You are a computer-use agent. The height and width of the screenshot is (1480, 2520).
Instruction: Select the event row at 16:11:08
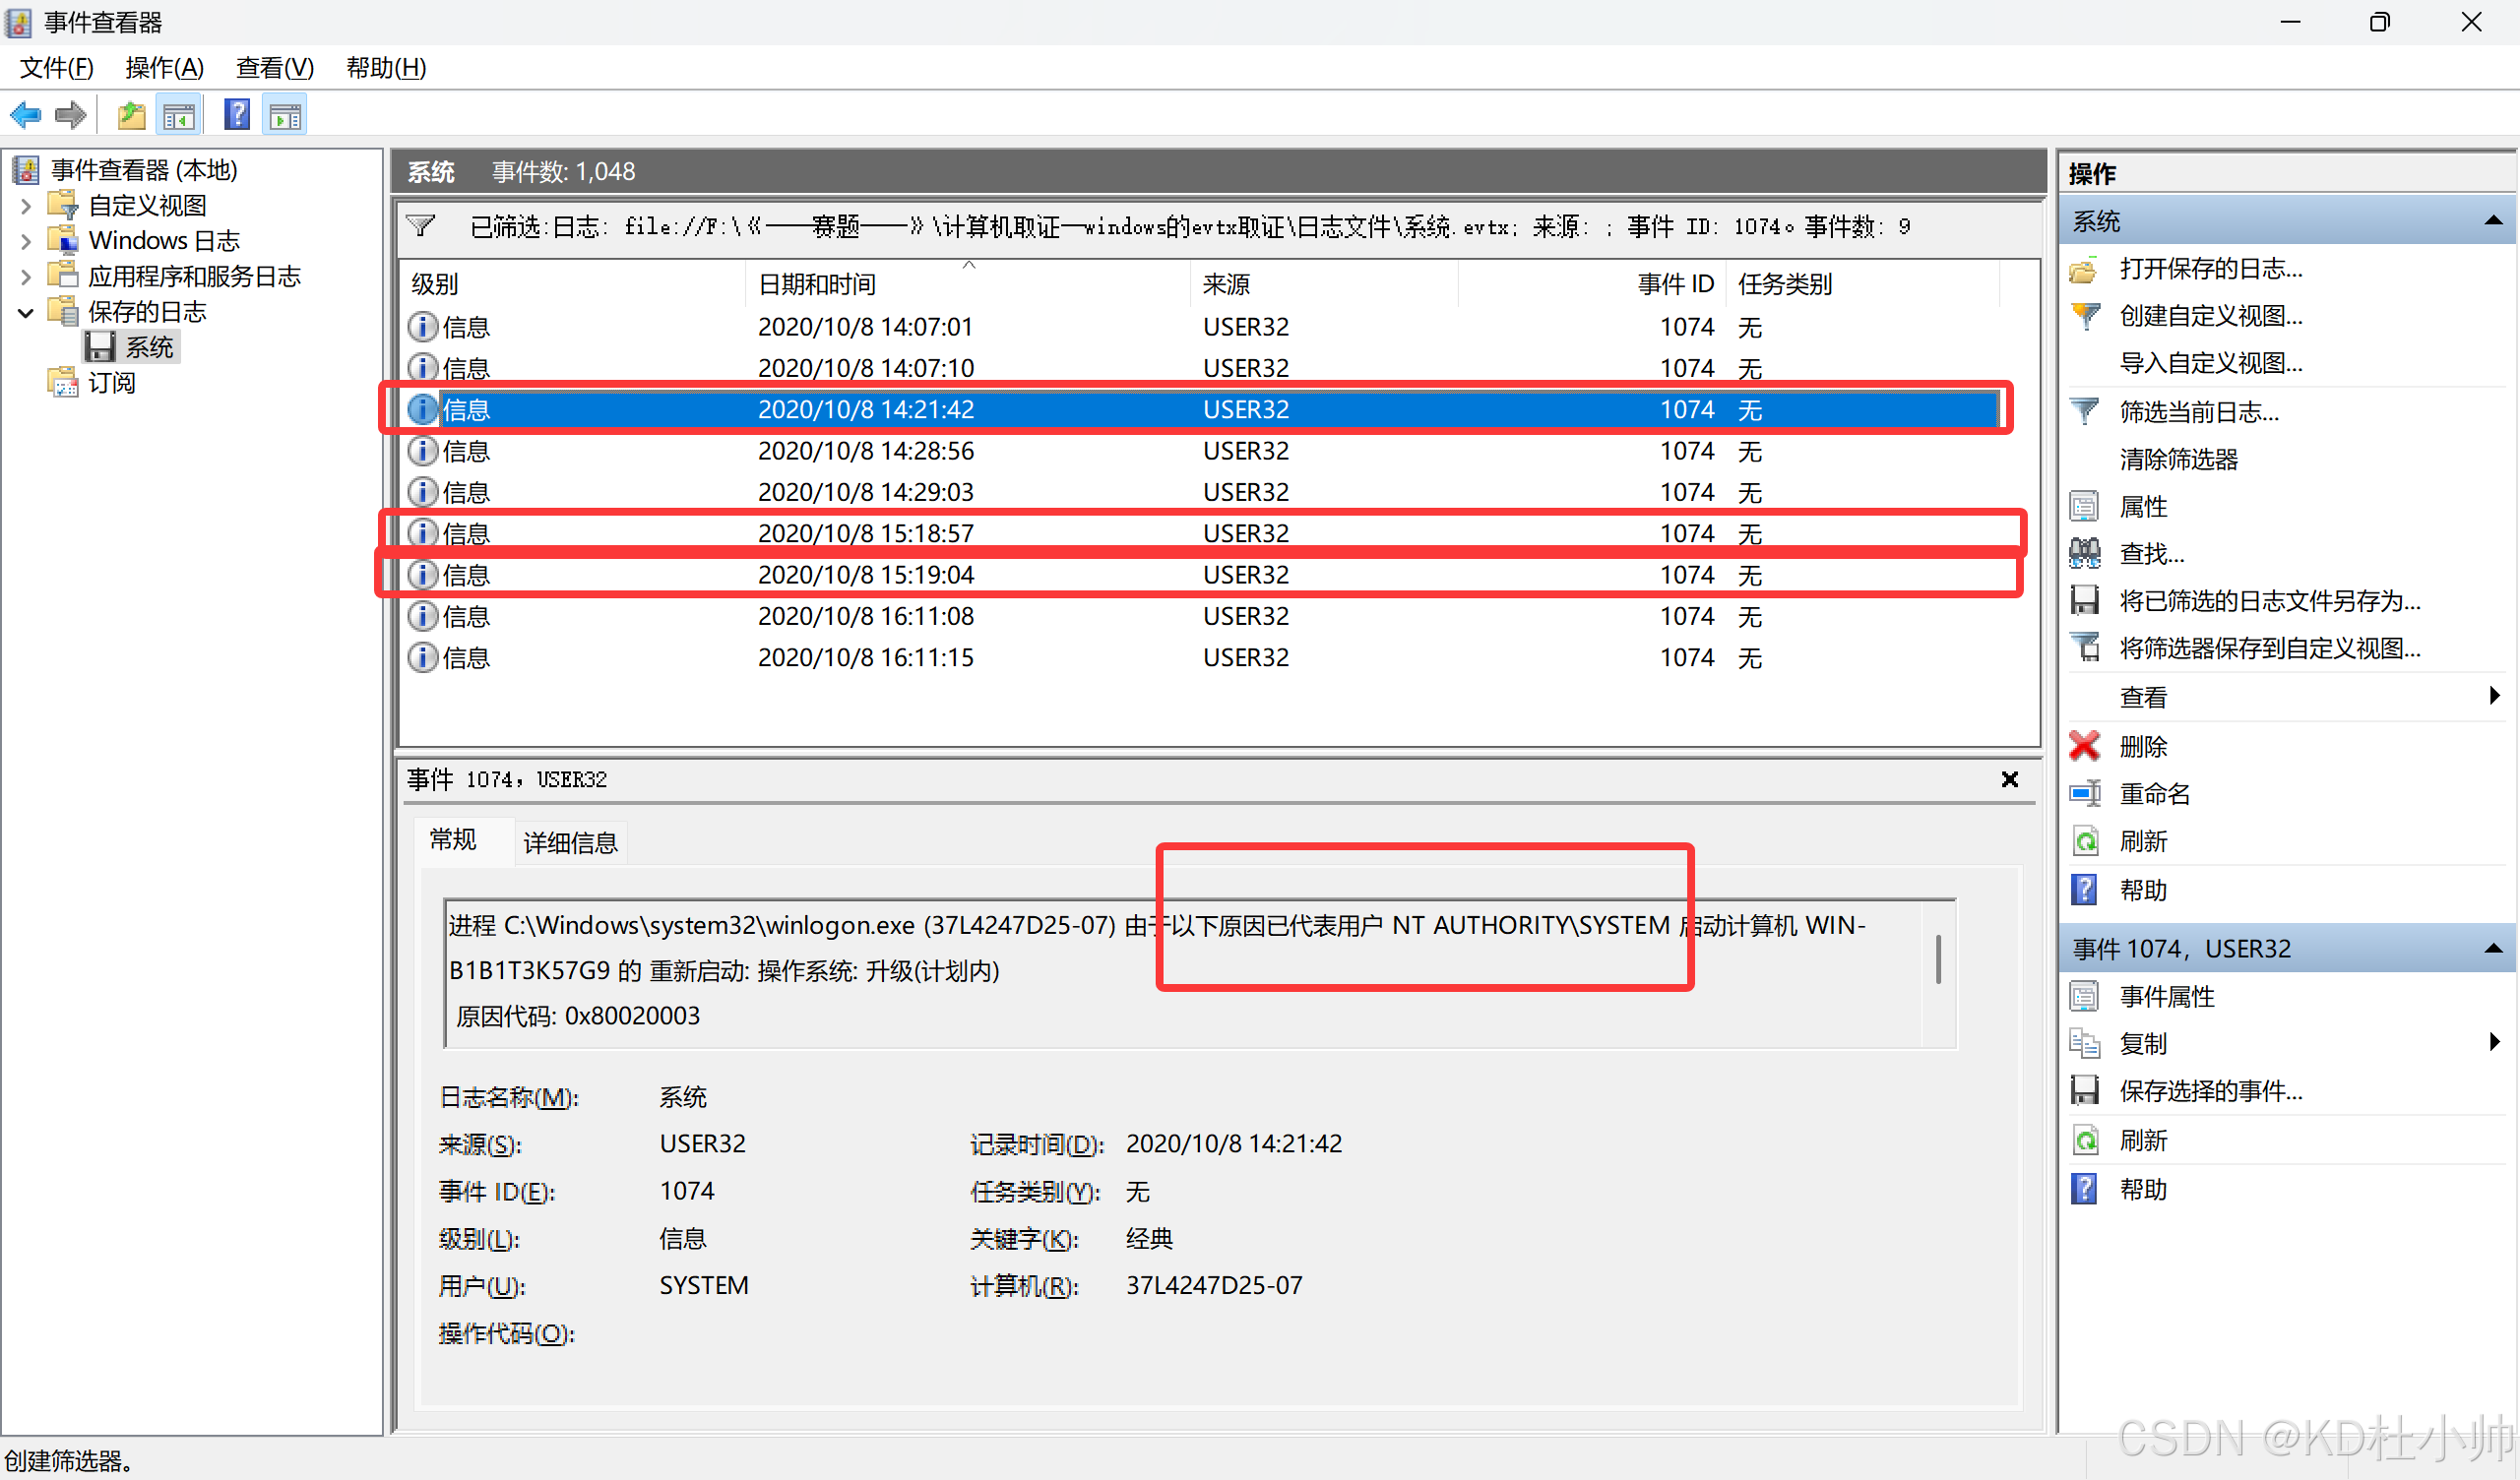point(865,617)
